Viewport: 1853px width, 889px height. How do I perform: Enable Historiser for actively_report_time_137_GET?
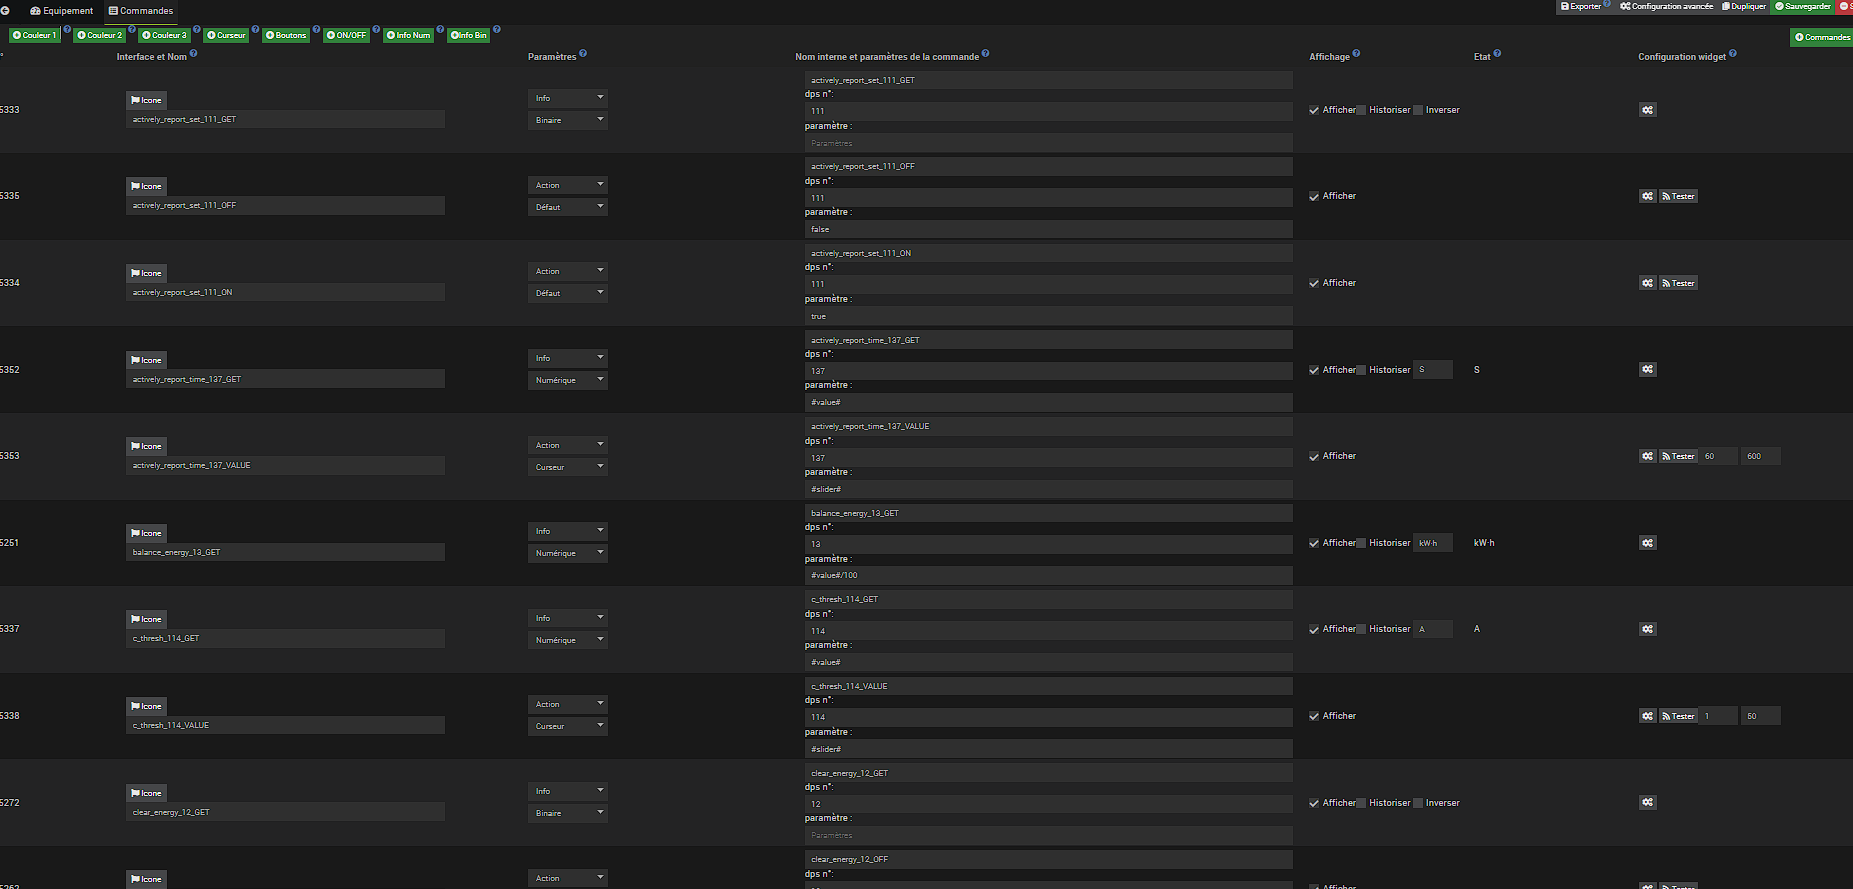(1361, 370)
